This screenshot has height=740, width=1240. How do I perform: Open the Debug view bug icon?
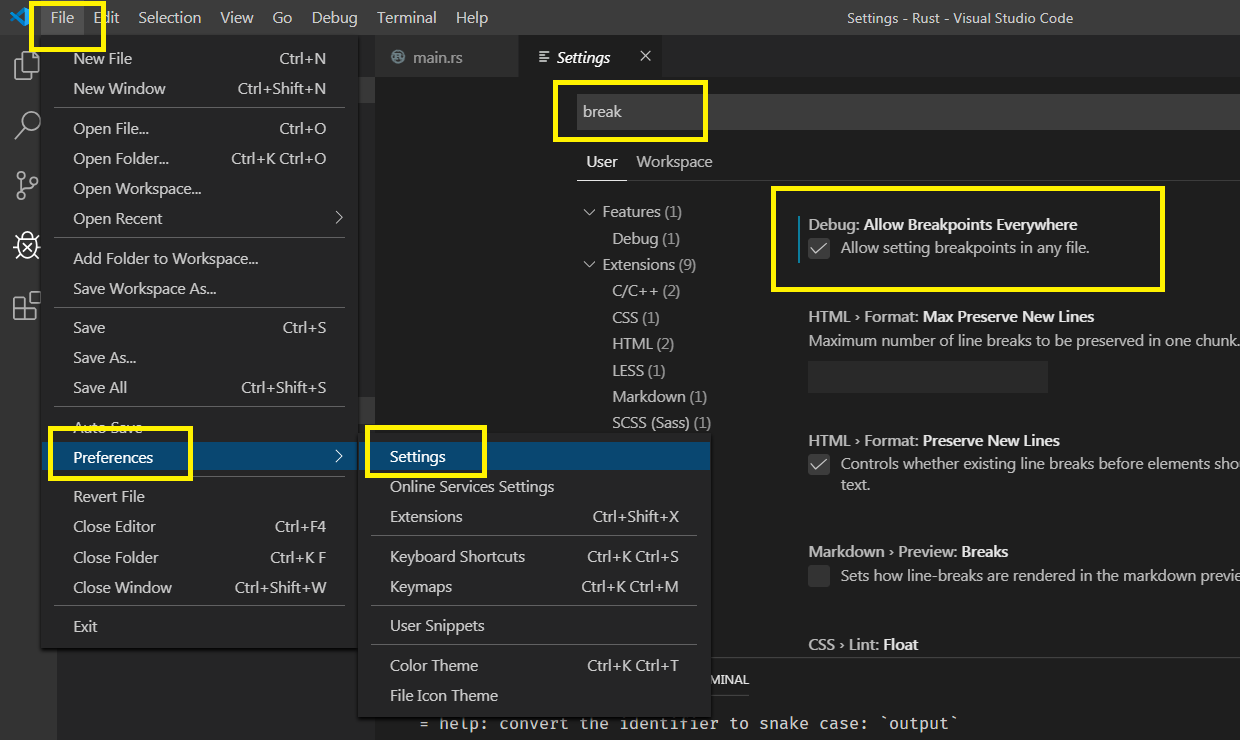point(26,245)
